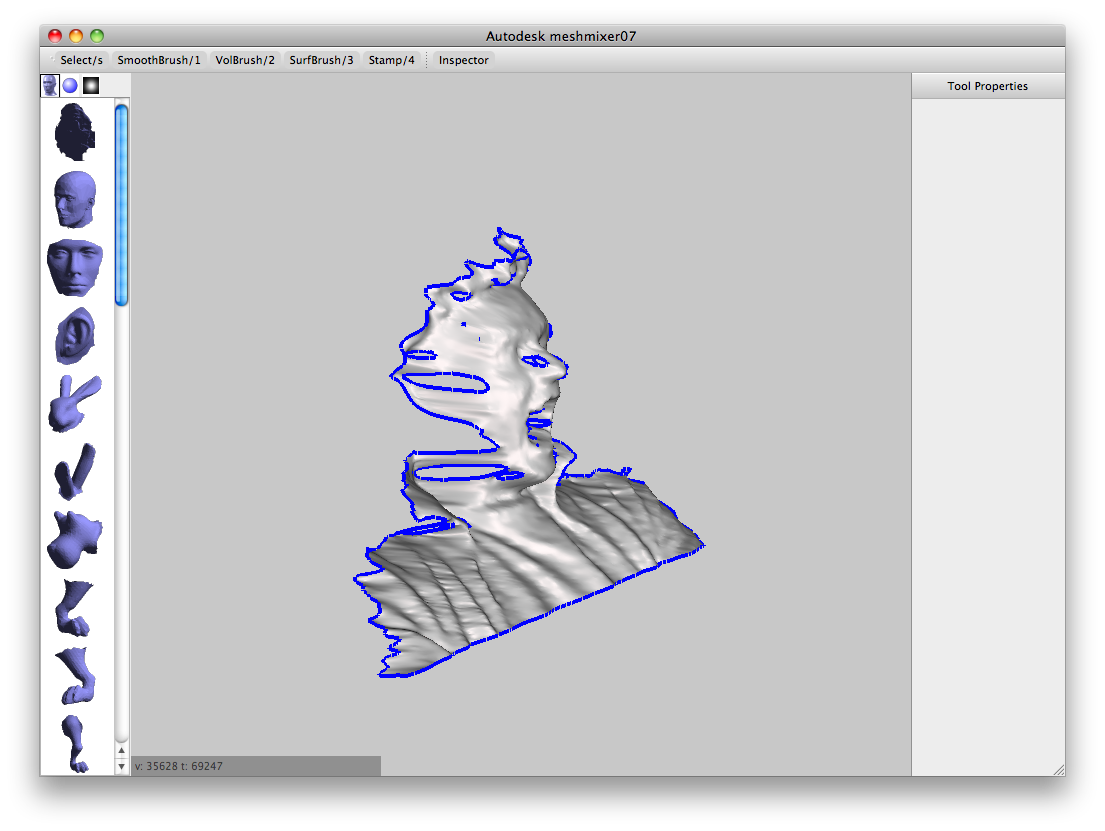Select the mesh parts library tab icon

[x=49, y=85]
